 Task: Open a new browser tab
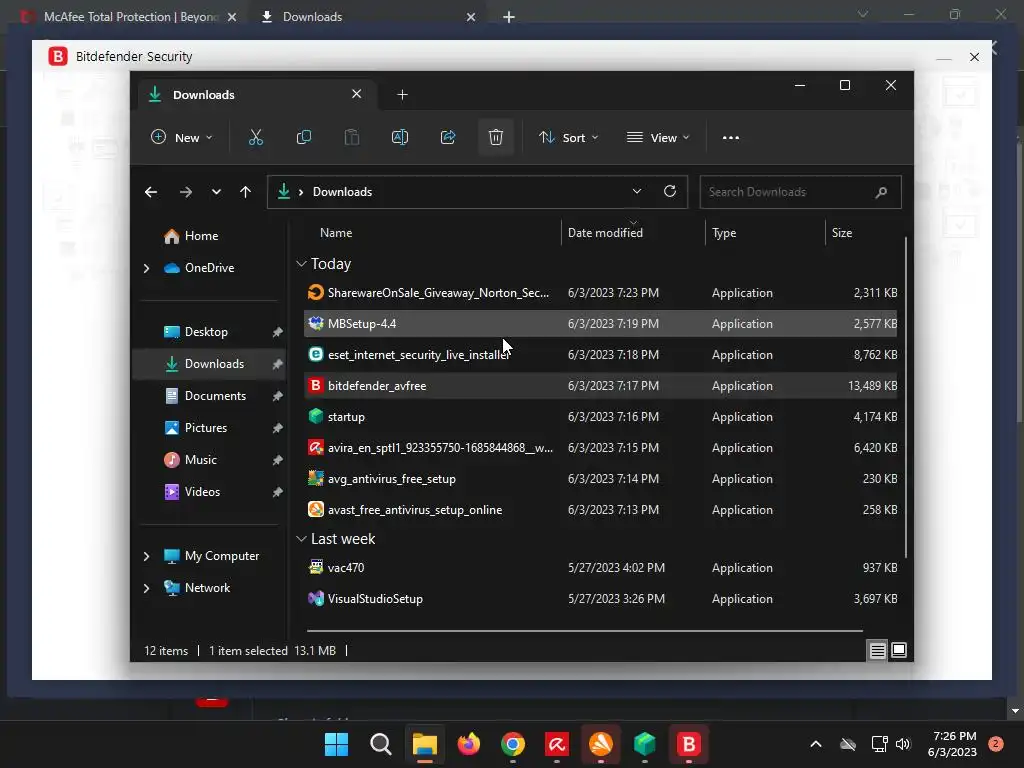pyautogui.click(x=509, y=17)
